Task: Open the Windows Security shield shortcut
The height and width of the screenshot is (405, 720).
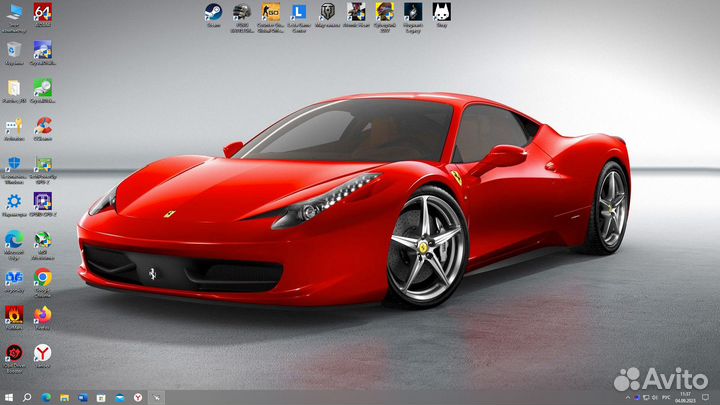Action: pyautogui.click(x=14, y=169)
